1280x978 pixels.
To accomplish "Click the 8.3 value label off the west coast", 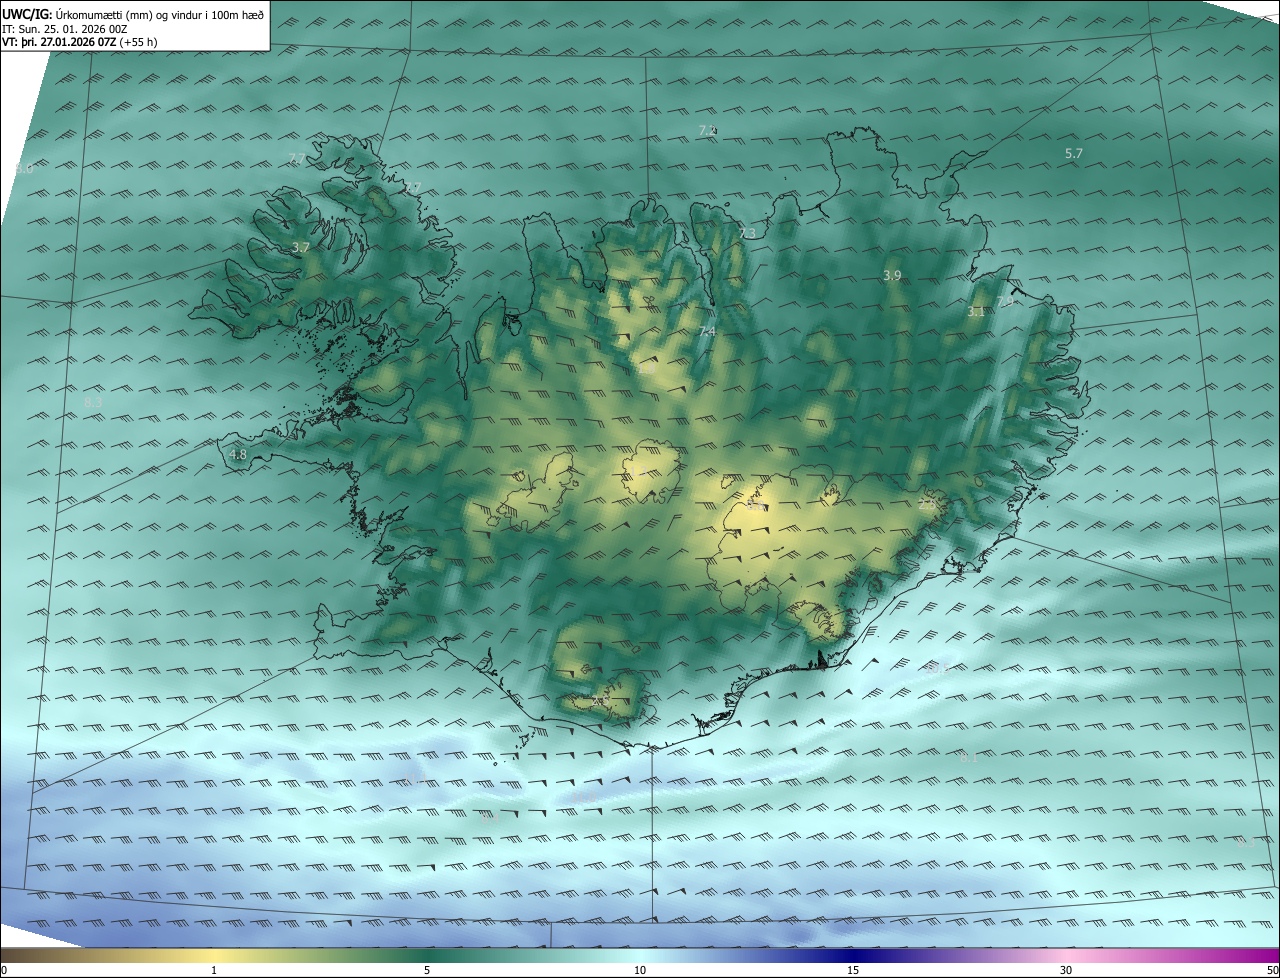I will tap(93, 402).
